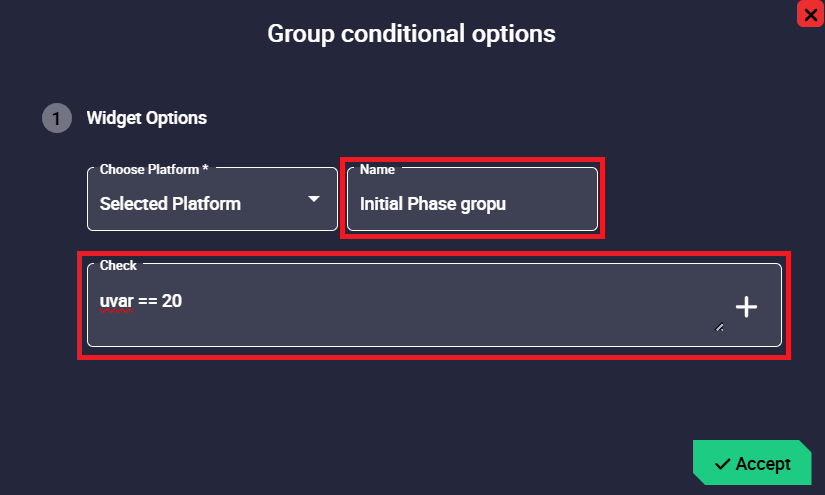Click the "Initial Phase gropu" text
Image resolution: width=825 pixels, height=495 pixels.
(x=433, y=204)
